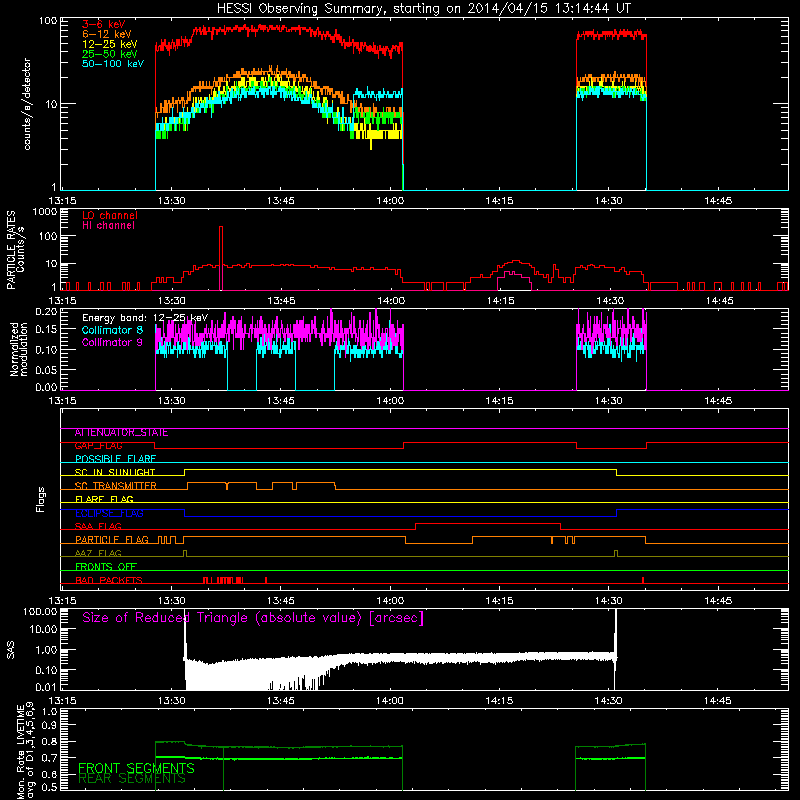The image size is (800, 800).
Task: Click the SAS axis label
Action: 10,651
